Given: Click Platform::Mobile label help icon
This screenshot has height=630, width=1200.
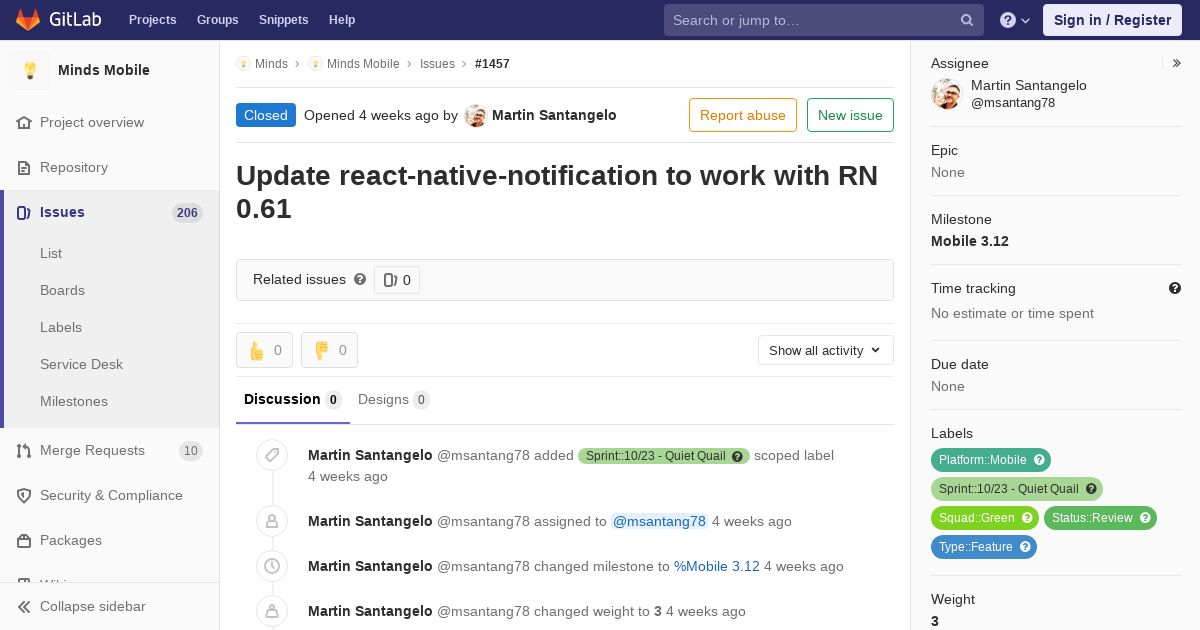Looking at the screenshot, I should pos(1039,460).
